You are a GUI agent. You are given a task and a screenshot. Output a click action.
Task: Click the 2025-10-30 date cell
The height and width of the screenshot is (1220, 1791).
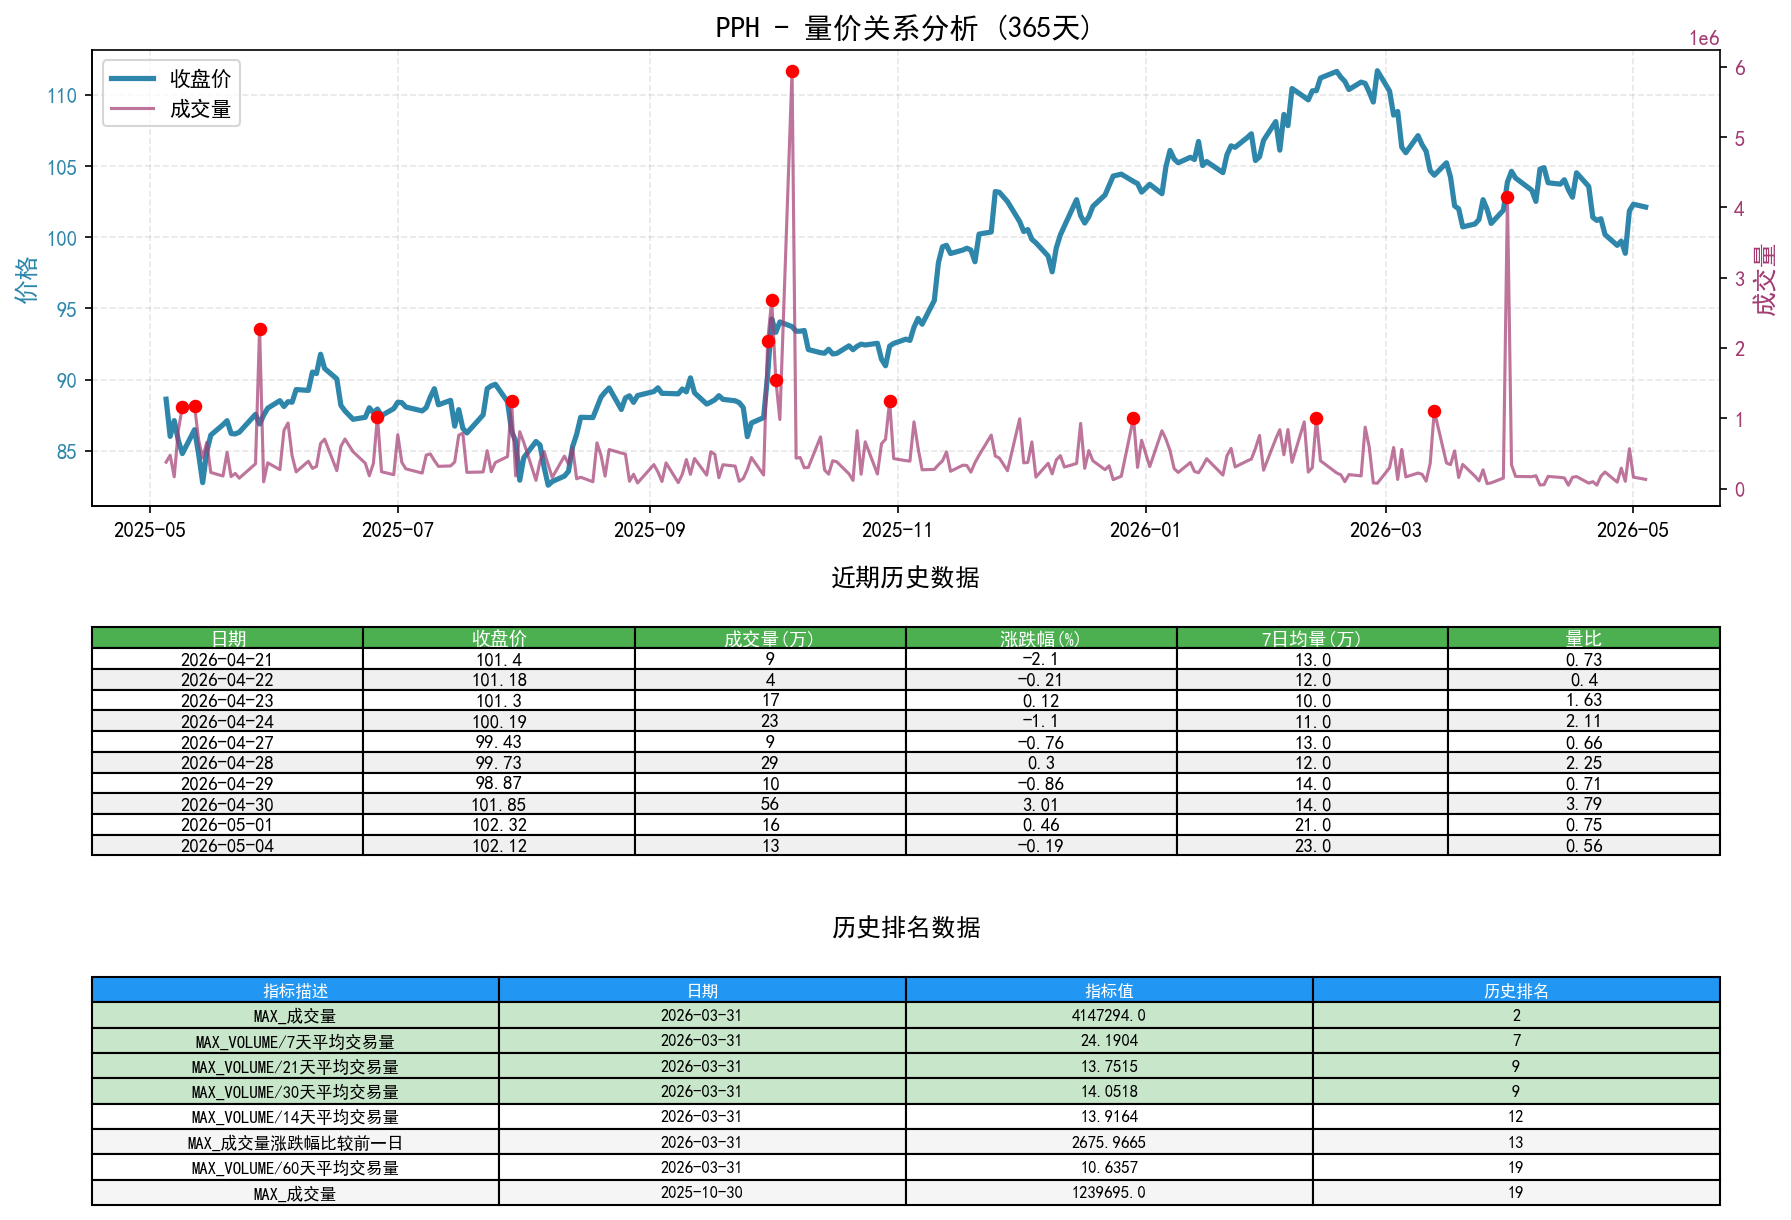point(702,1193)
